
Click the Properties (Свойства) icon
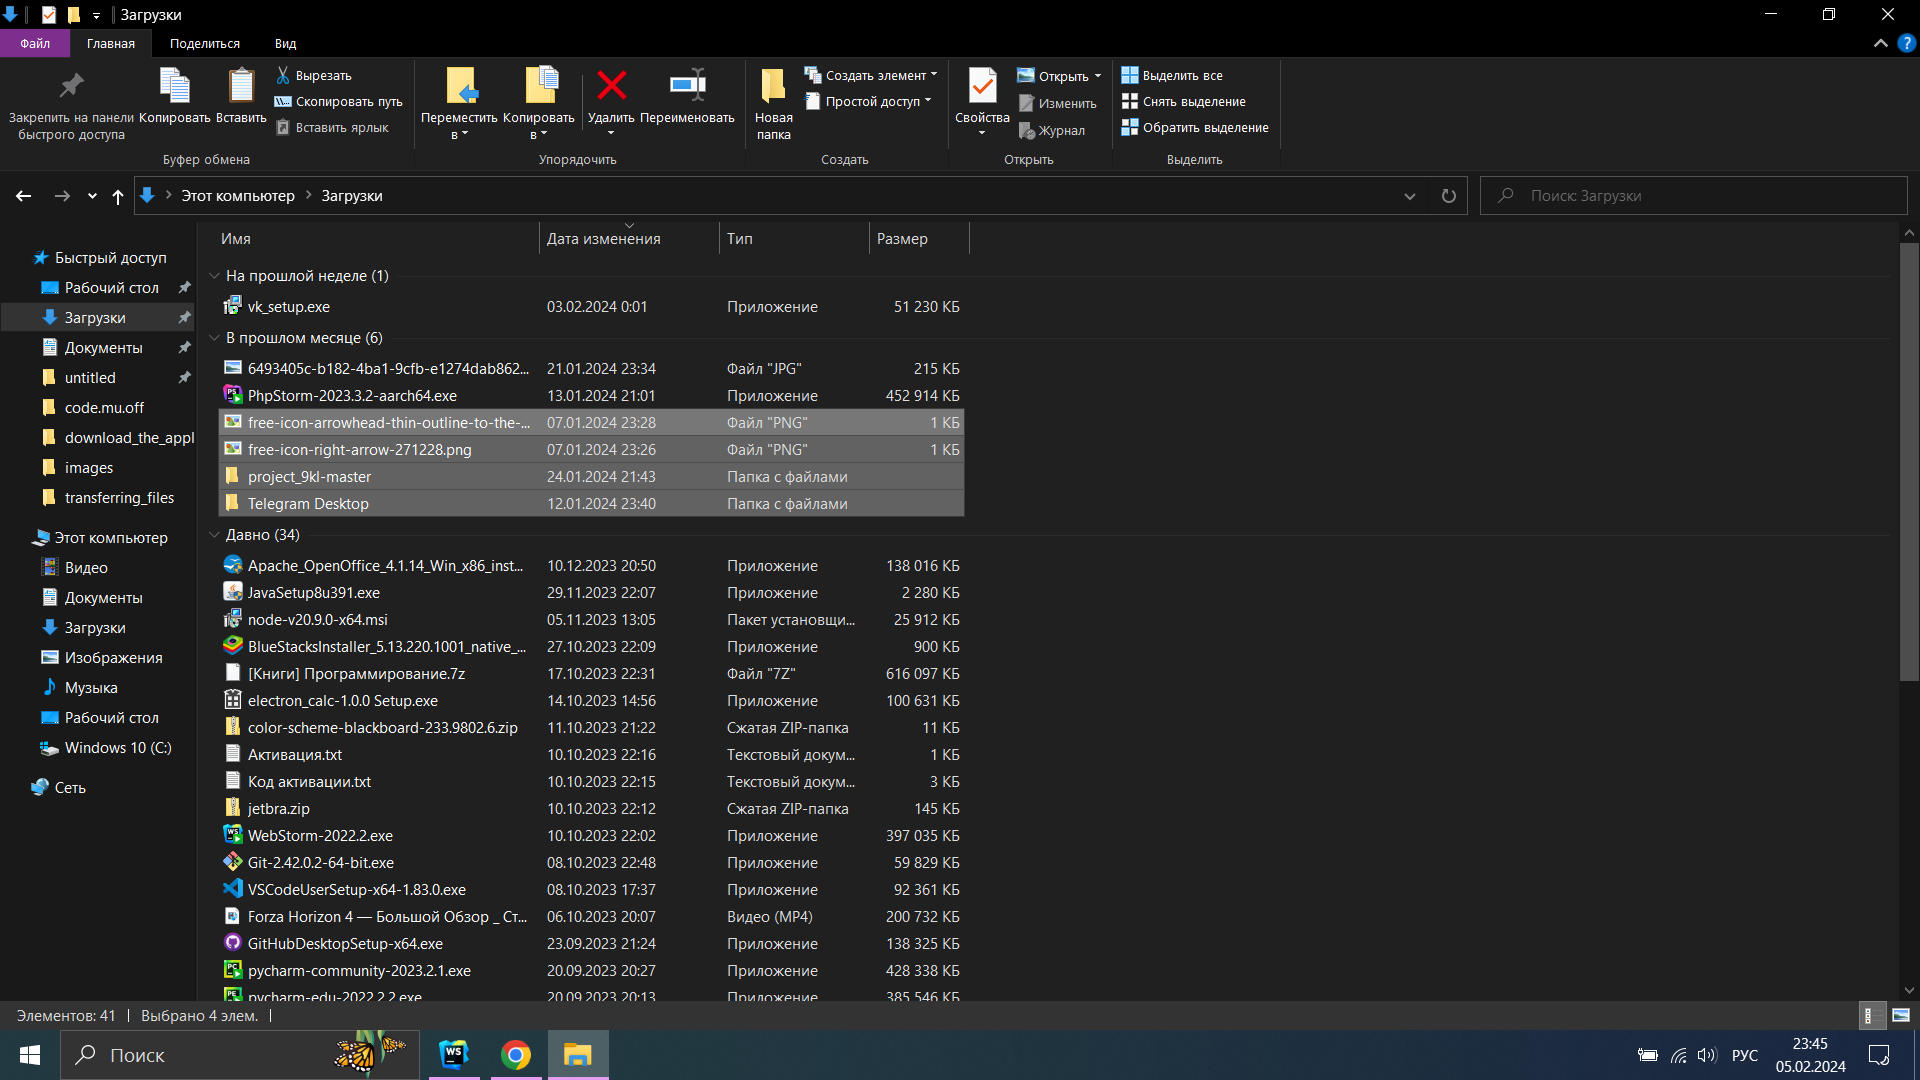982,86
